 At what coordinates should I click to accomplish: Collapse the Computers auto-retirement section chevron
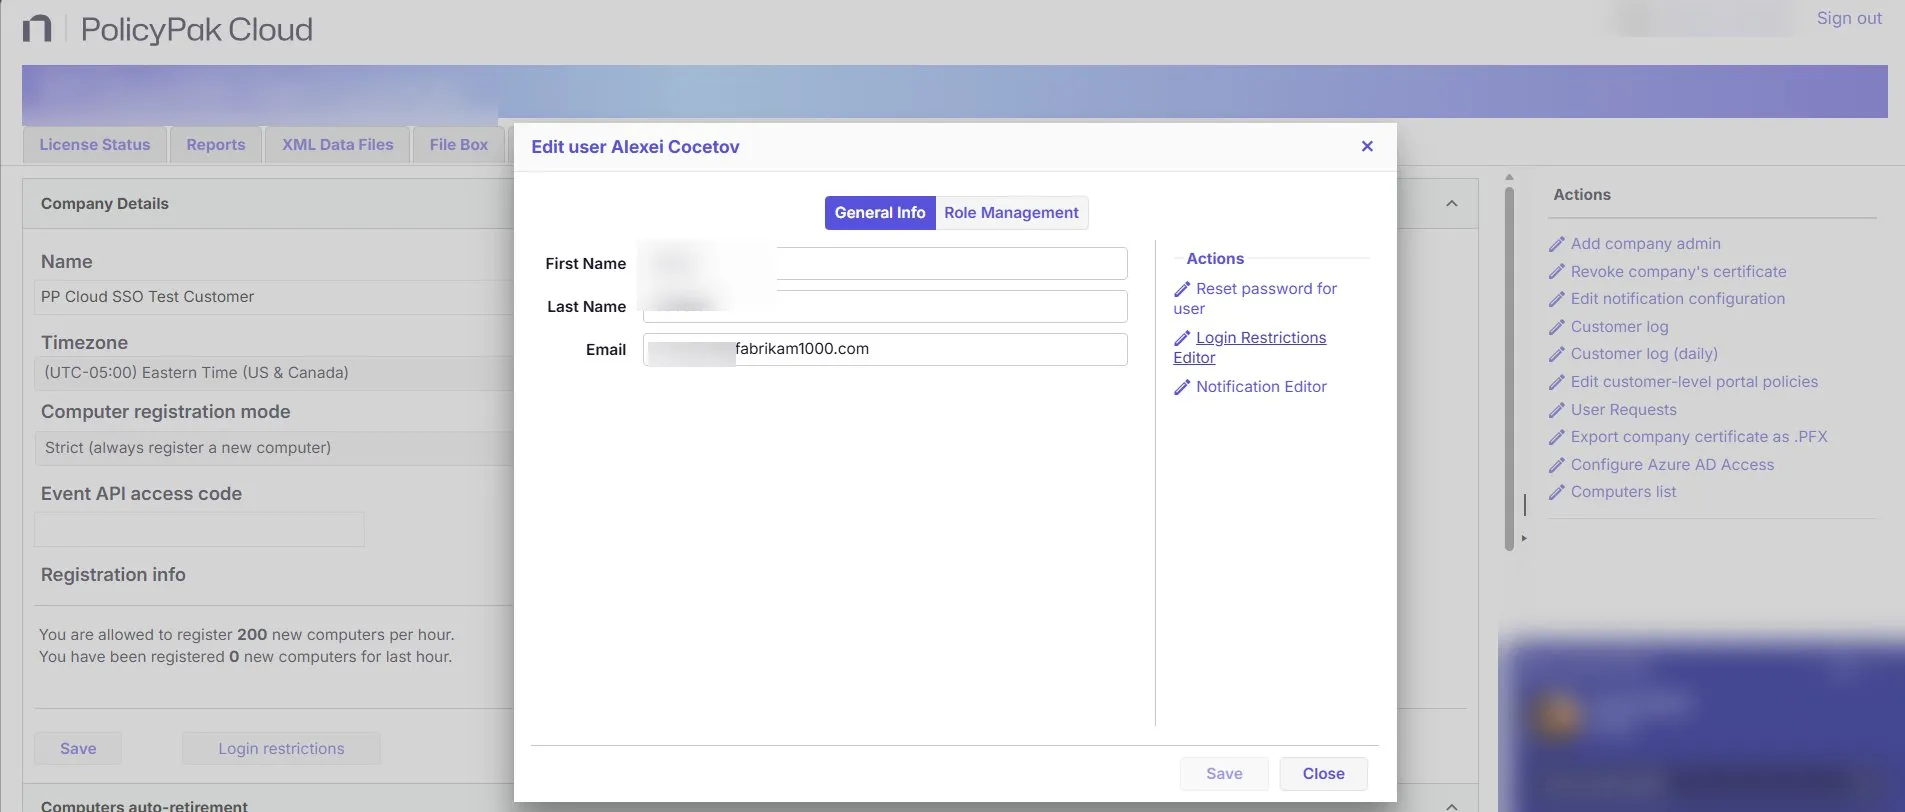tap(1452, 805)
